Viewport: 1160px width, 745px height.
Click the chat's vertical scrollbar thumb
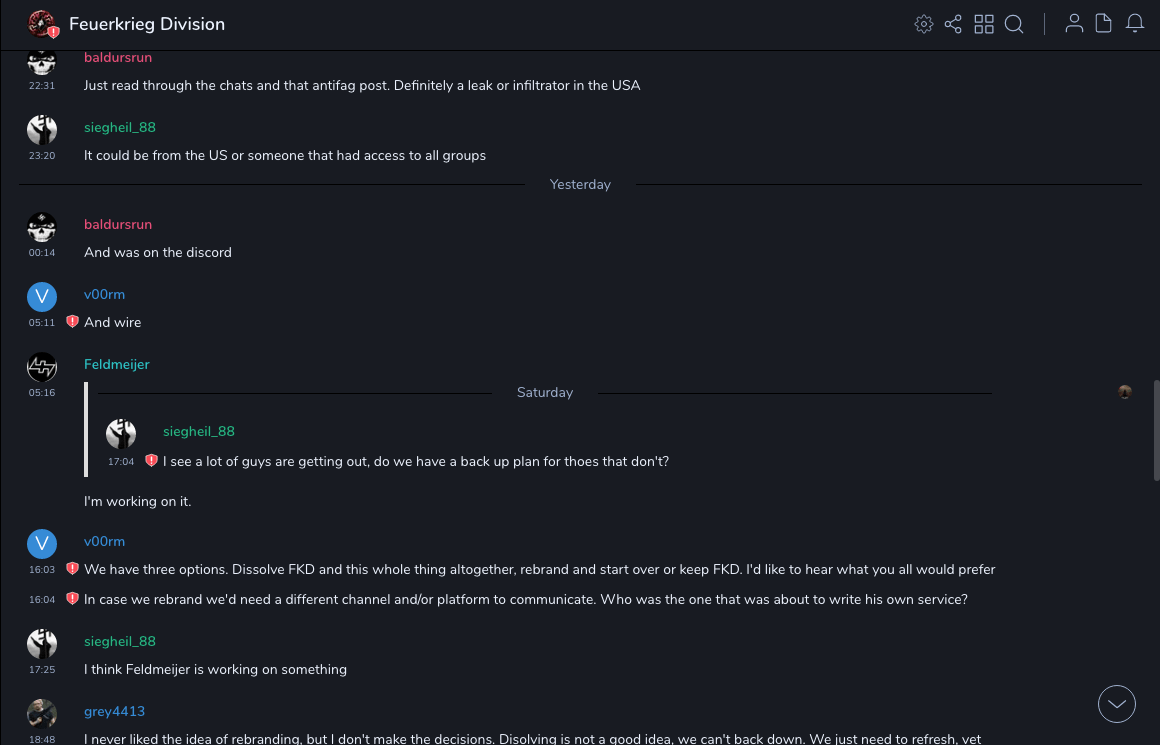click(1155, 430)
